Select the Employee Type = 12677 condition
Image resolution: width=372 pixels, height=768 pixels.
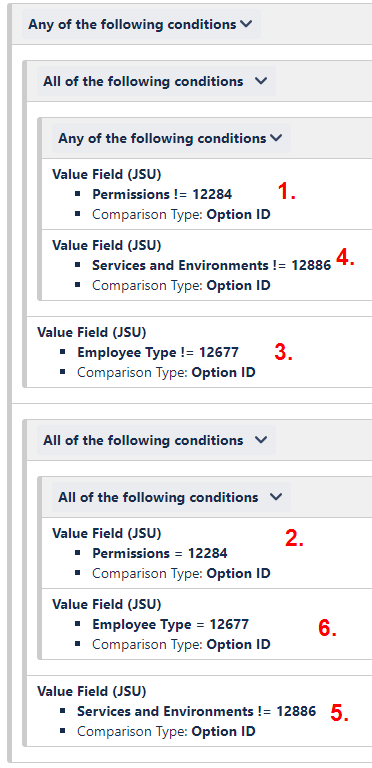170,624
